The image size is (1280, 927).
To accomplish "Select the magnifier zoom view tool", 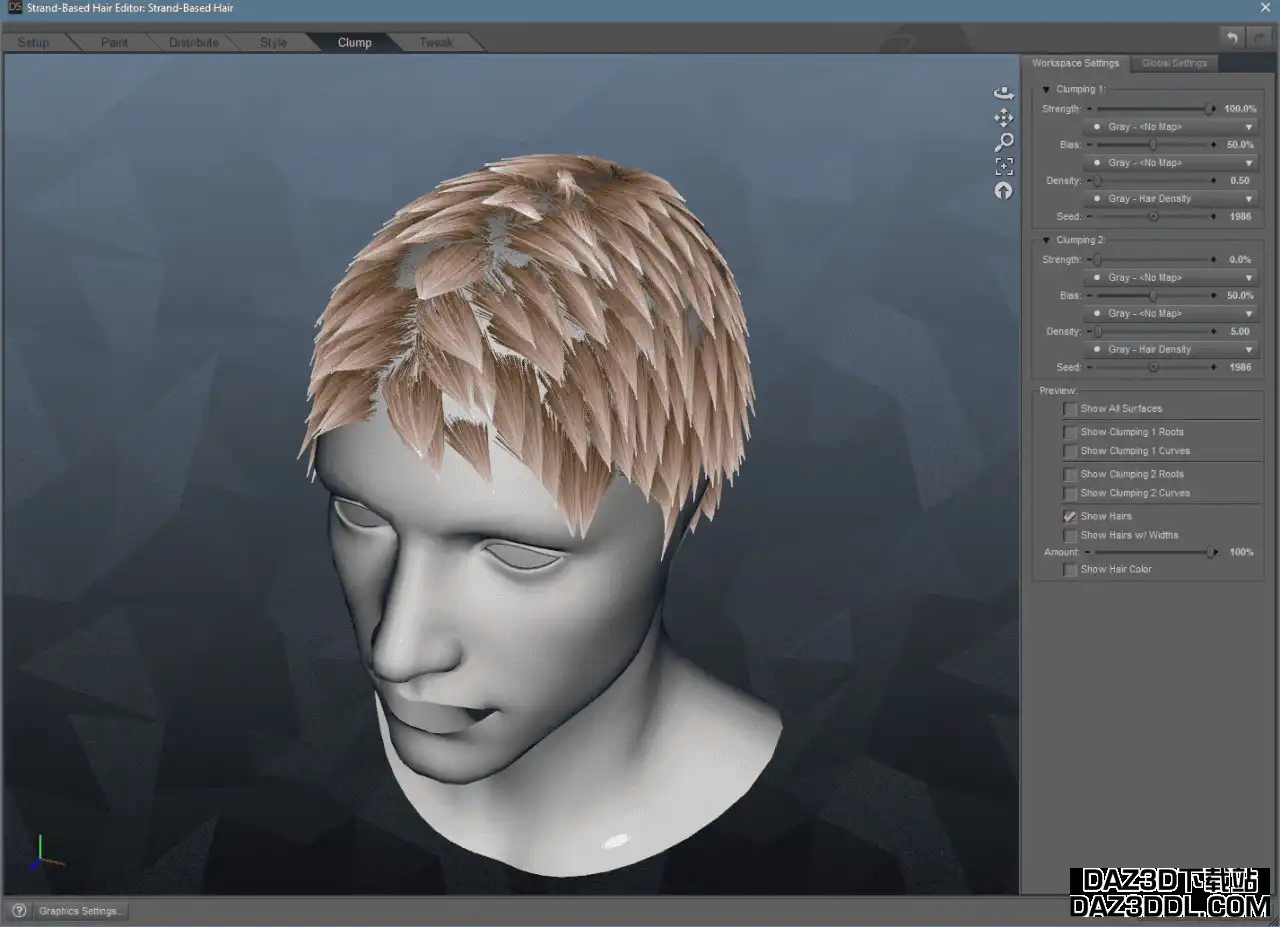I will tap(1004, 141).
